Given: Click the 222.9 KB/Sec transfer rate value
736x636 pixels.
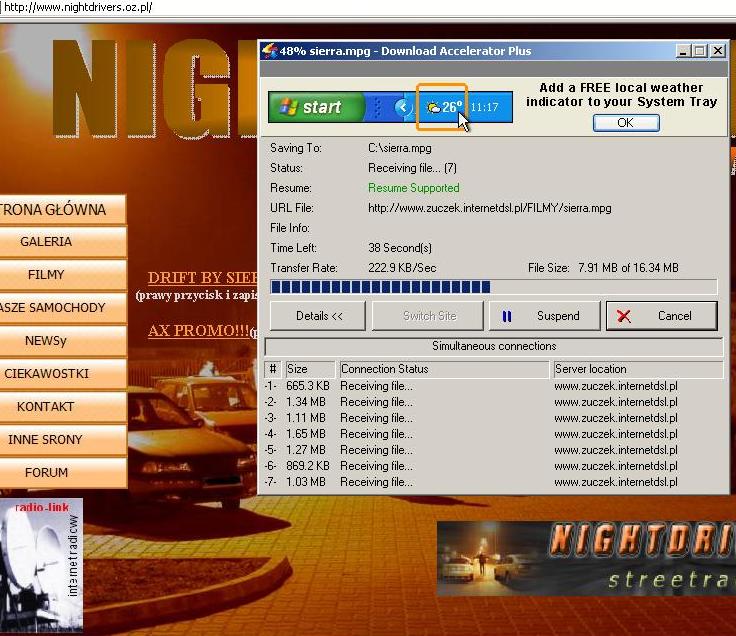Looking at the screenshot, I should click(402, 268).
